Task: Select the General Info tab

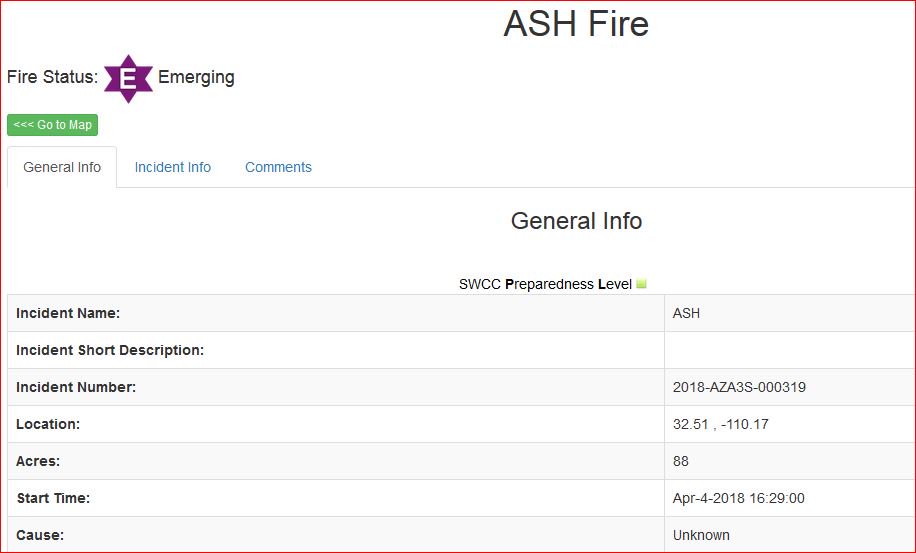Action: point(62,167)
